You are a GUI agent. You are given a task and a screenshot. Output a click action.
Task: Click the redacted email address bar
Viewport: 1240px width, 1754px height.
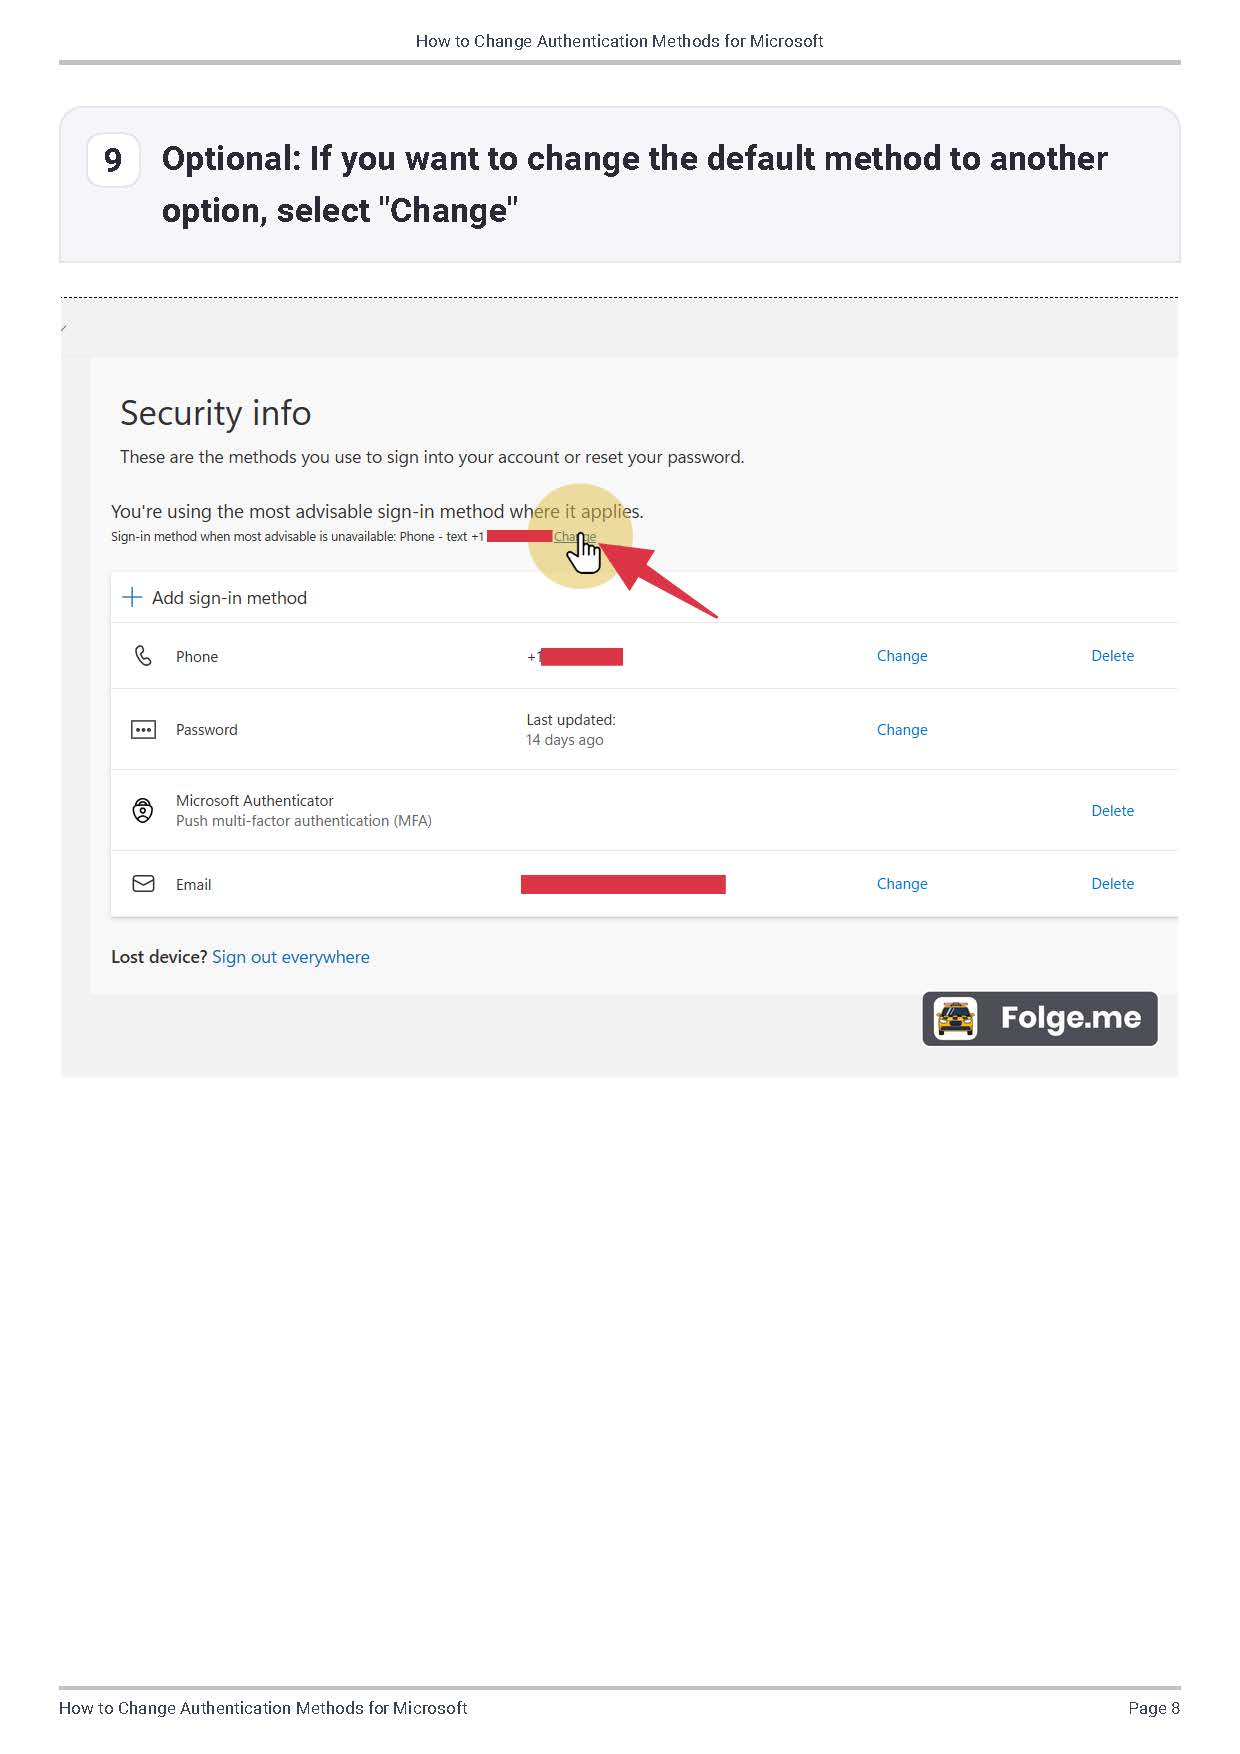[623, 884]
